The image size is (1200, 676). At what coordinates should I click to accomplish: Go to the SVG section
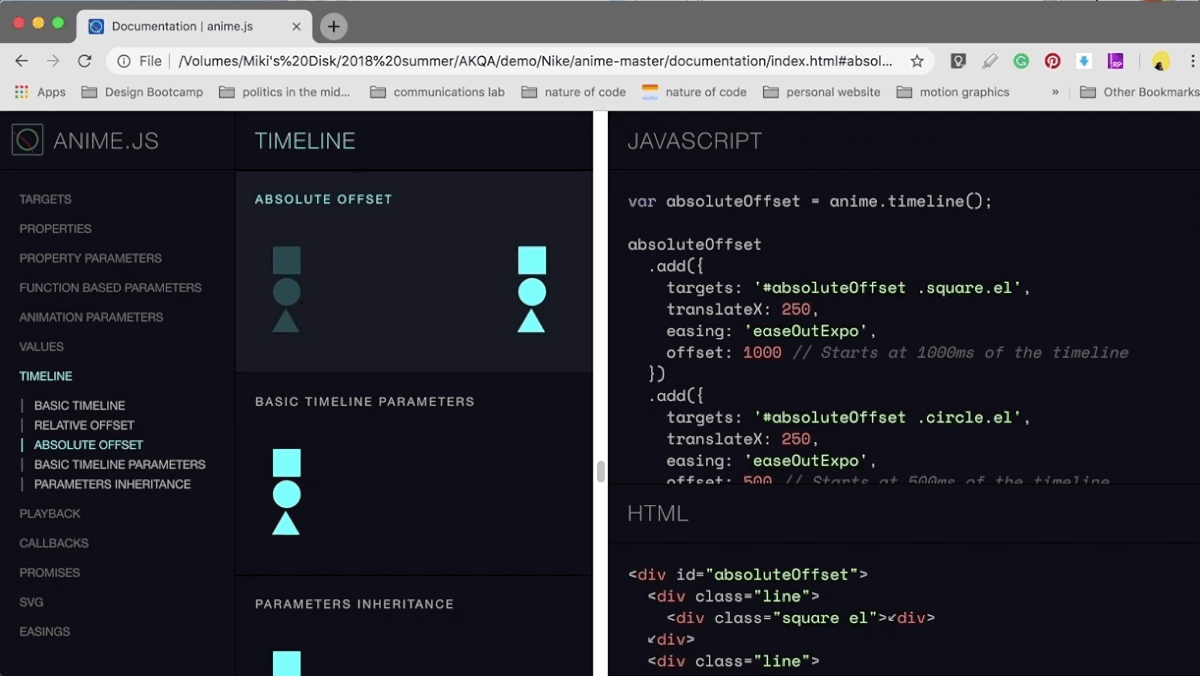[31, 602]
